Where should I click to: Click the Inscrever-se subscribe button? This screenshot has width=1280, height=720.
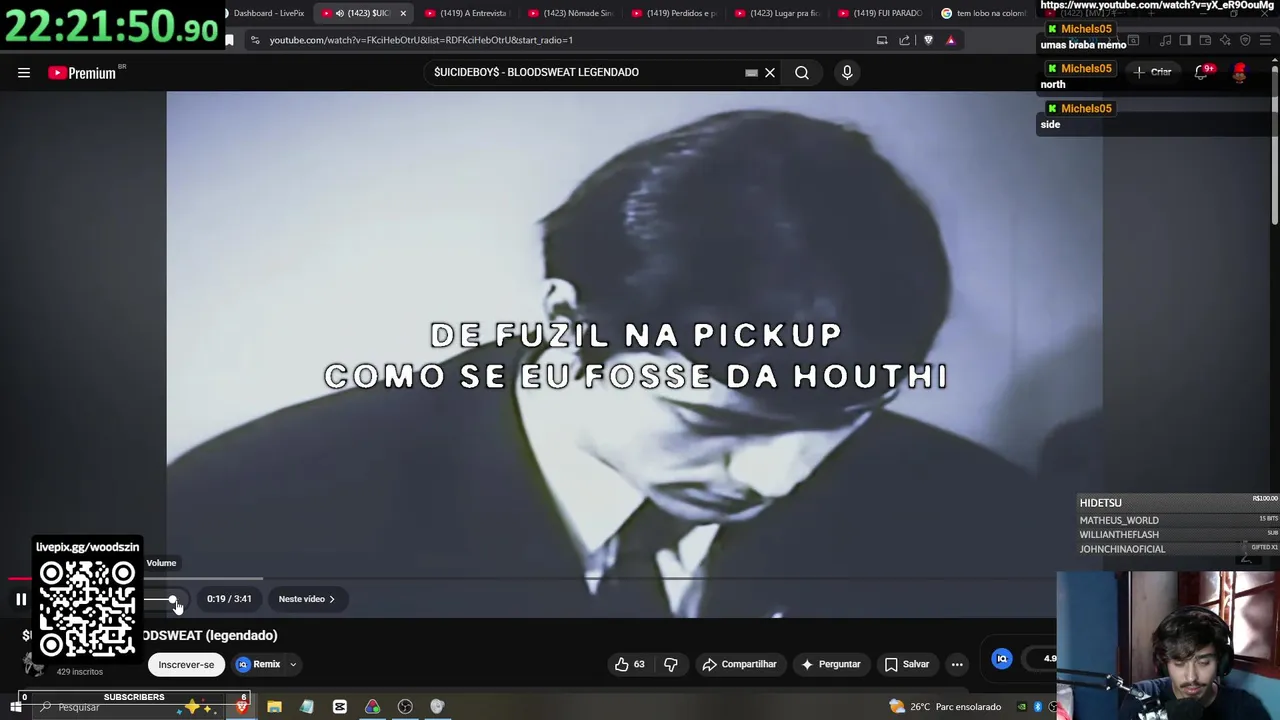pyautogui.click(x=186, y=664)
